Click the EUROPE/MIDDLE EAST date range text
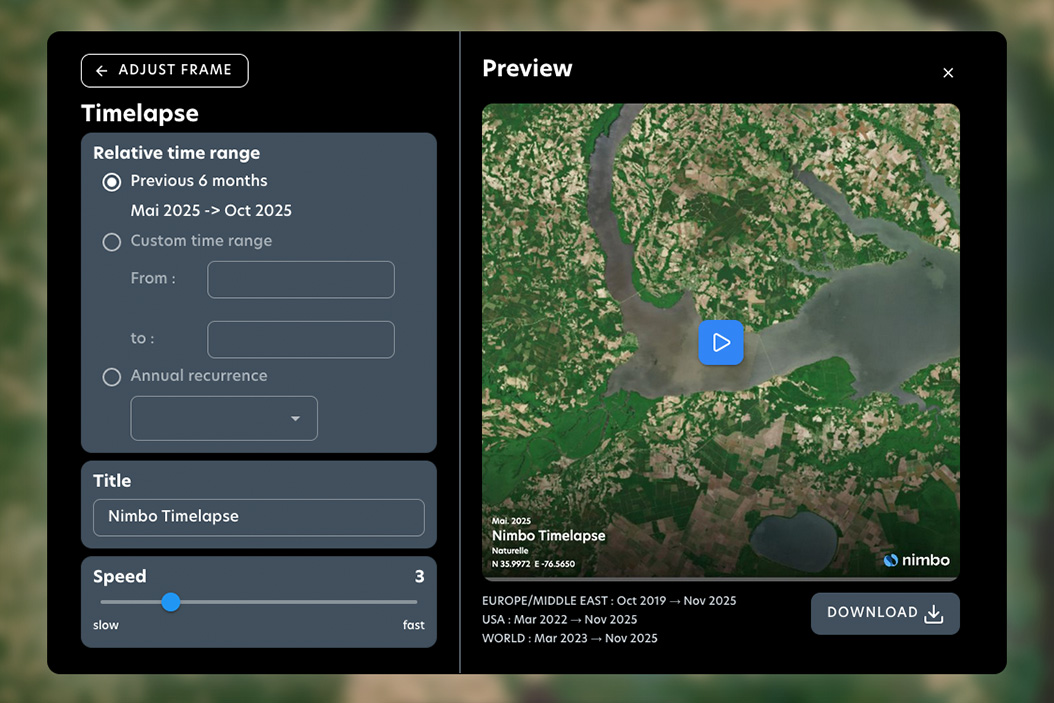Screen dimensions: 1054x703 click(610, 601)
